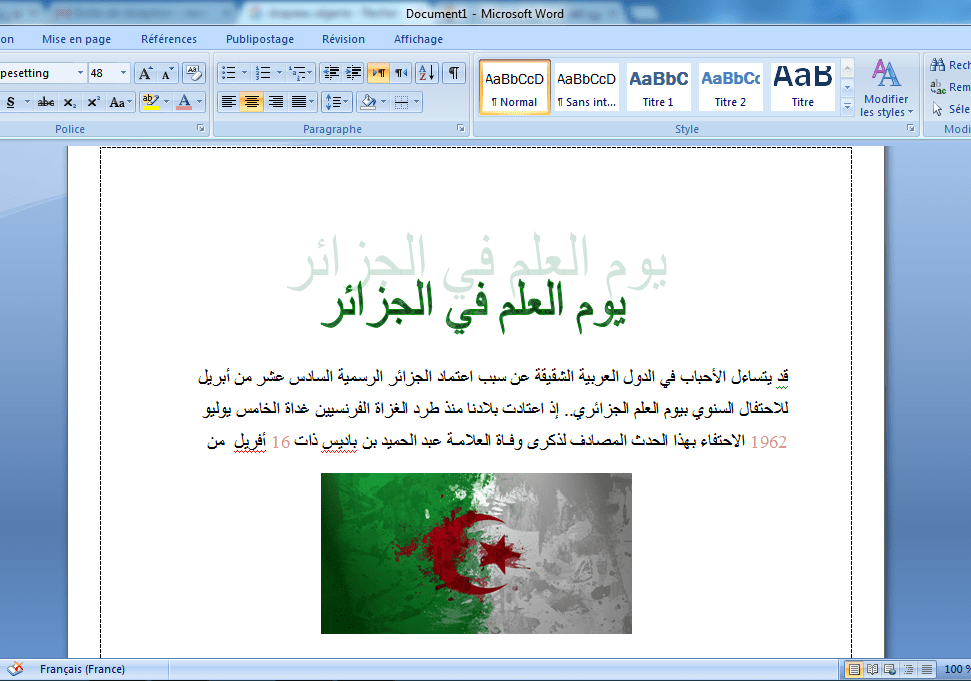Click the clear formatting eraser icon
This screenshot has height=681, width=971.
[194, 73]
